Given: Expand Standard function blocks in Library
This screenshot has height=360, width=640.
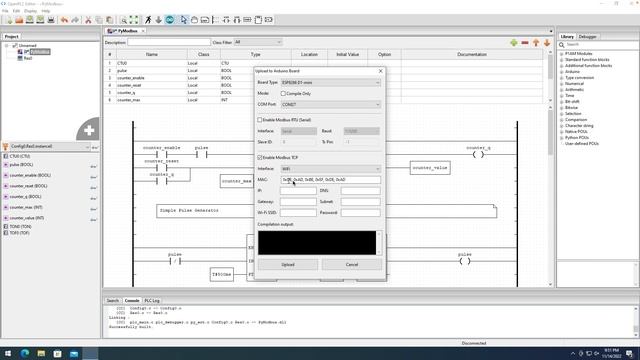Looking at the screenshot, I should click(562, 60).
